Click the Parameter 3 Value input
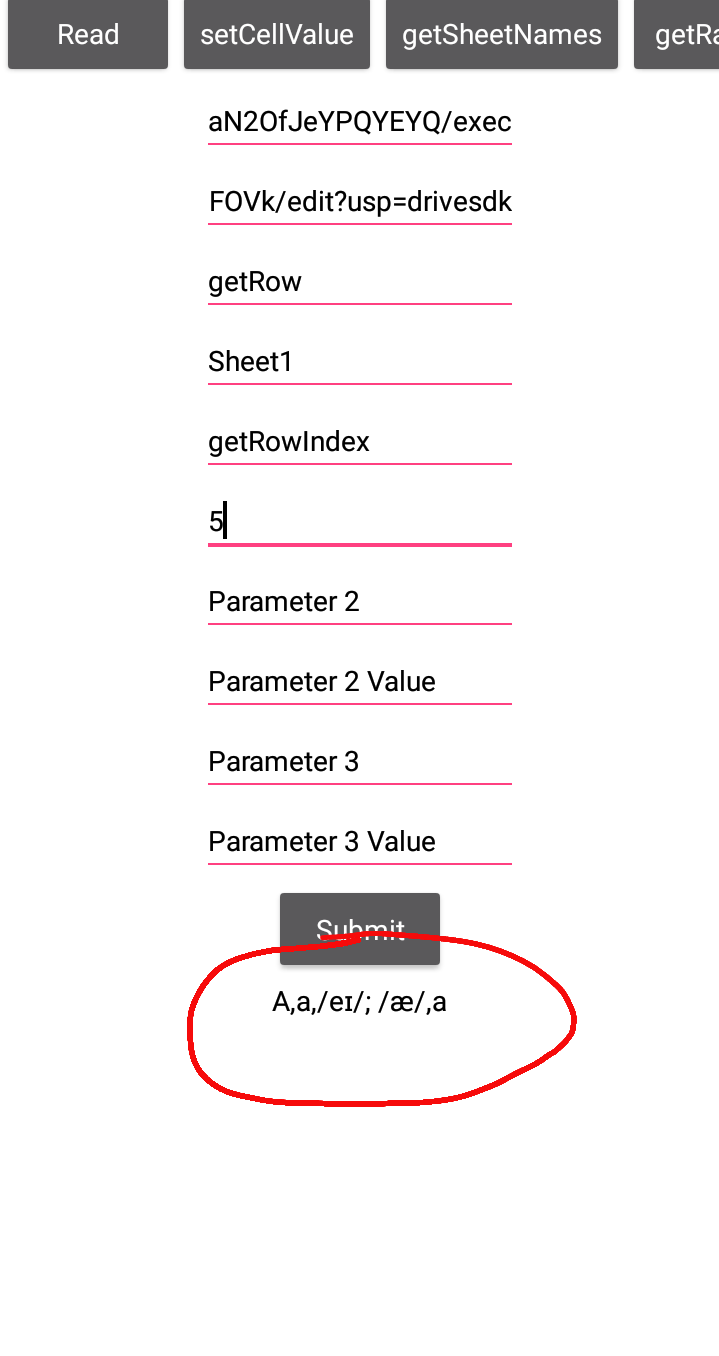719x1356 pixels. click(360, 842)
